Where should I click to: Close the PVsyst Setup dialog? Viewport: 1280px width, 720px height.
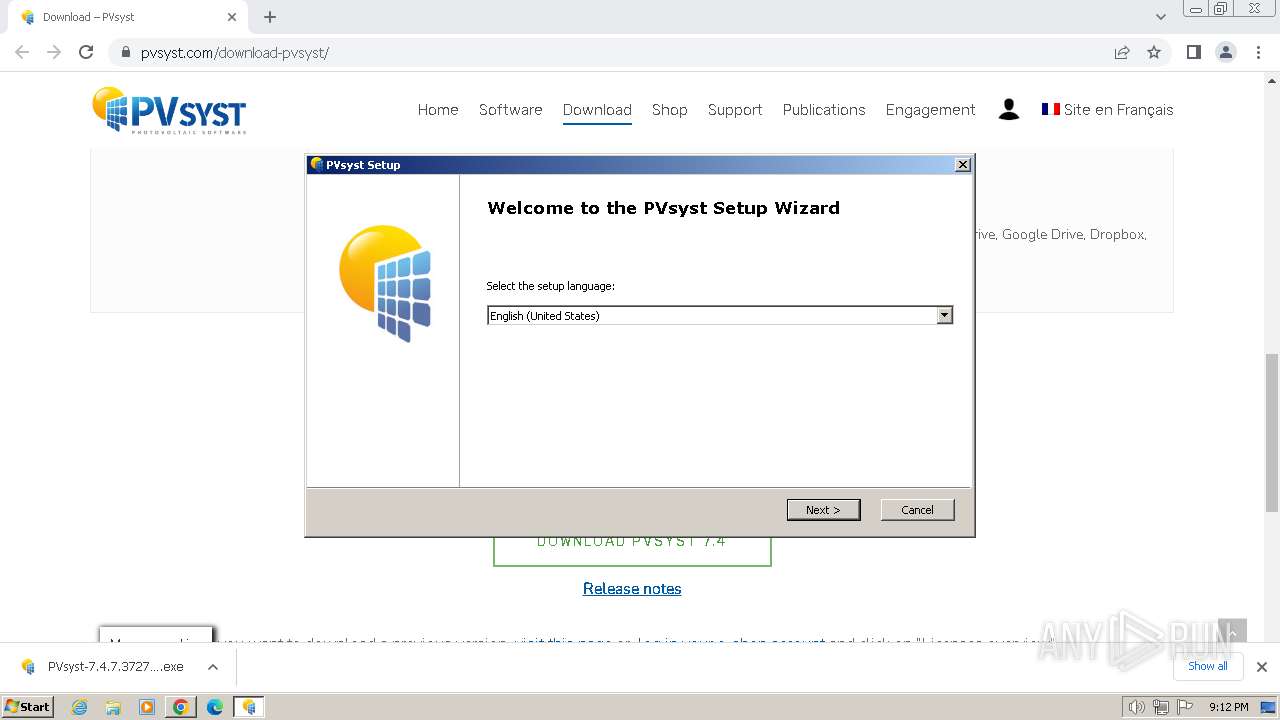point(962,165)
